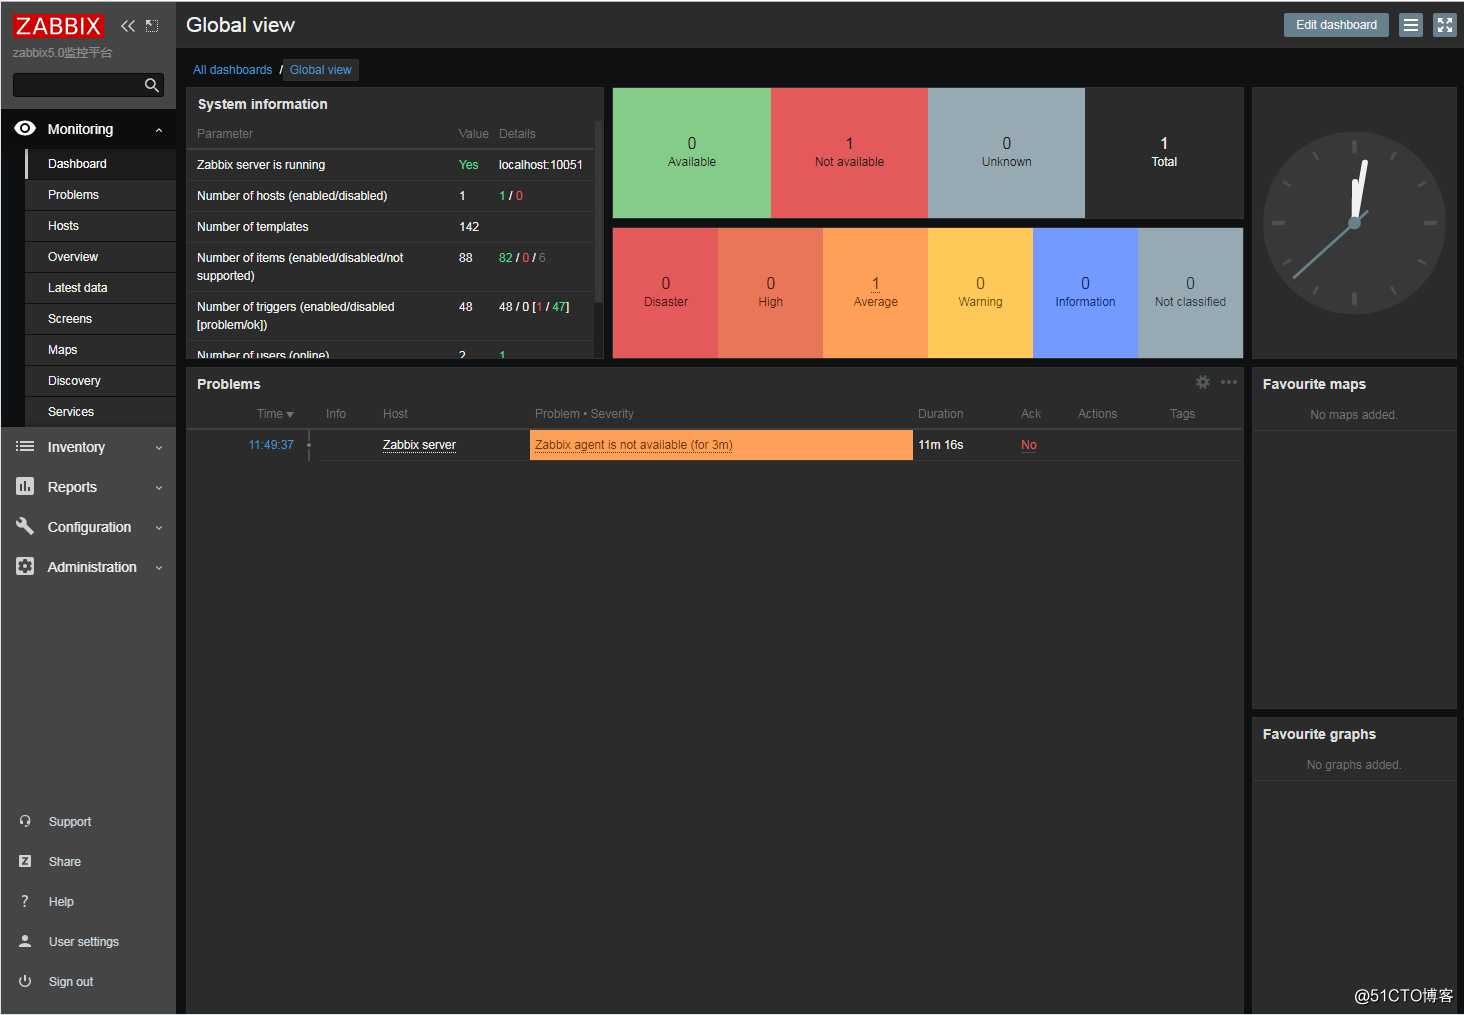This screenshot has height=1015, width=1464.
Task: Click the Share Z icon
Action: pos(25,861)
